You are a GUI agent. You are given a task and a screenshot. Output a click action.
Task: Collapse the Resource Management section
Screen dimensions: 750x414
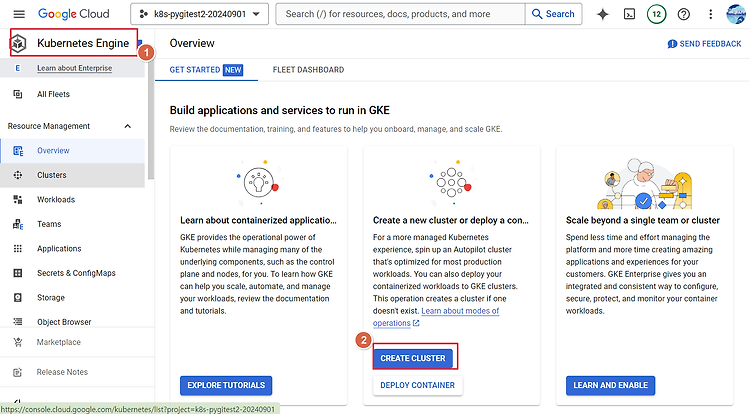tap(127, 126)
